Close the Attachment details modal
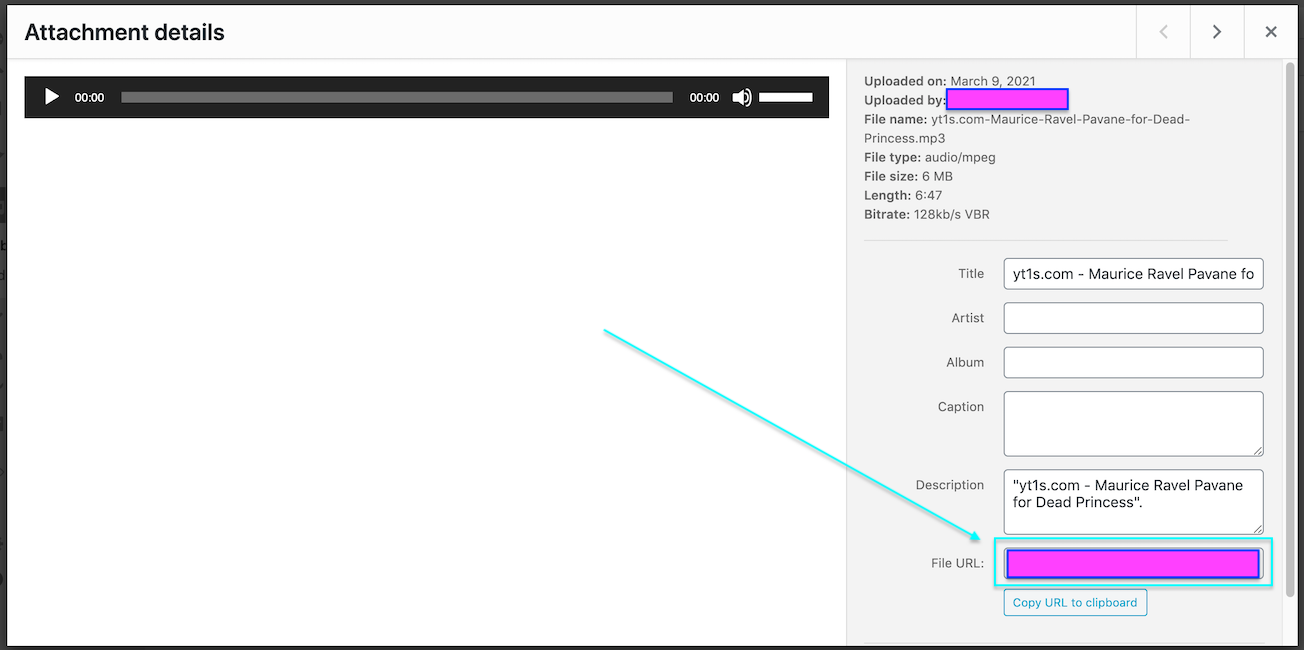The image size is (1304, 650). pyautogui.click(x=1270, y=31)
